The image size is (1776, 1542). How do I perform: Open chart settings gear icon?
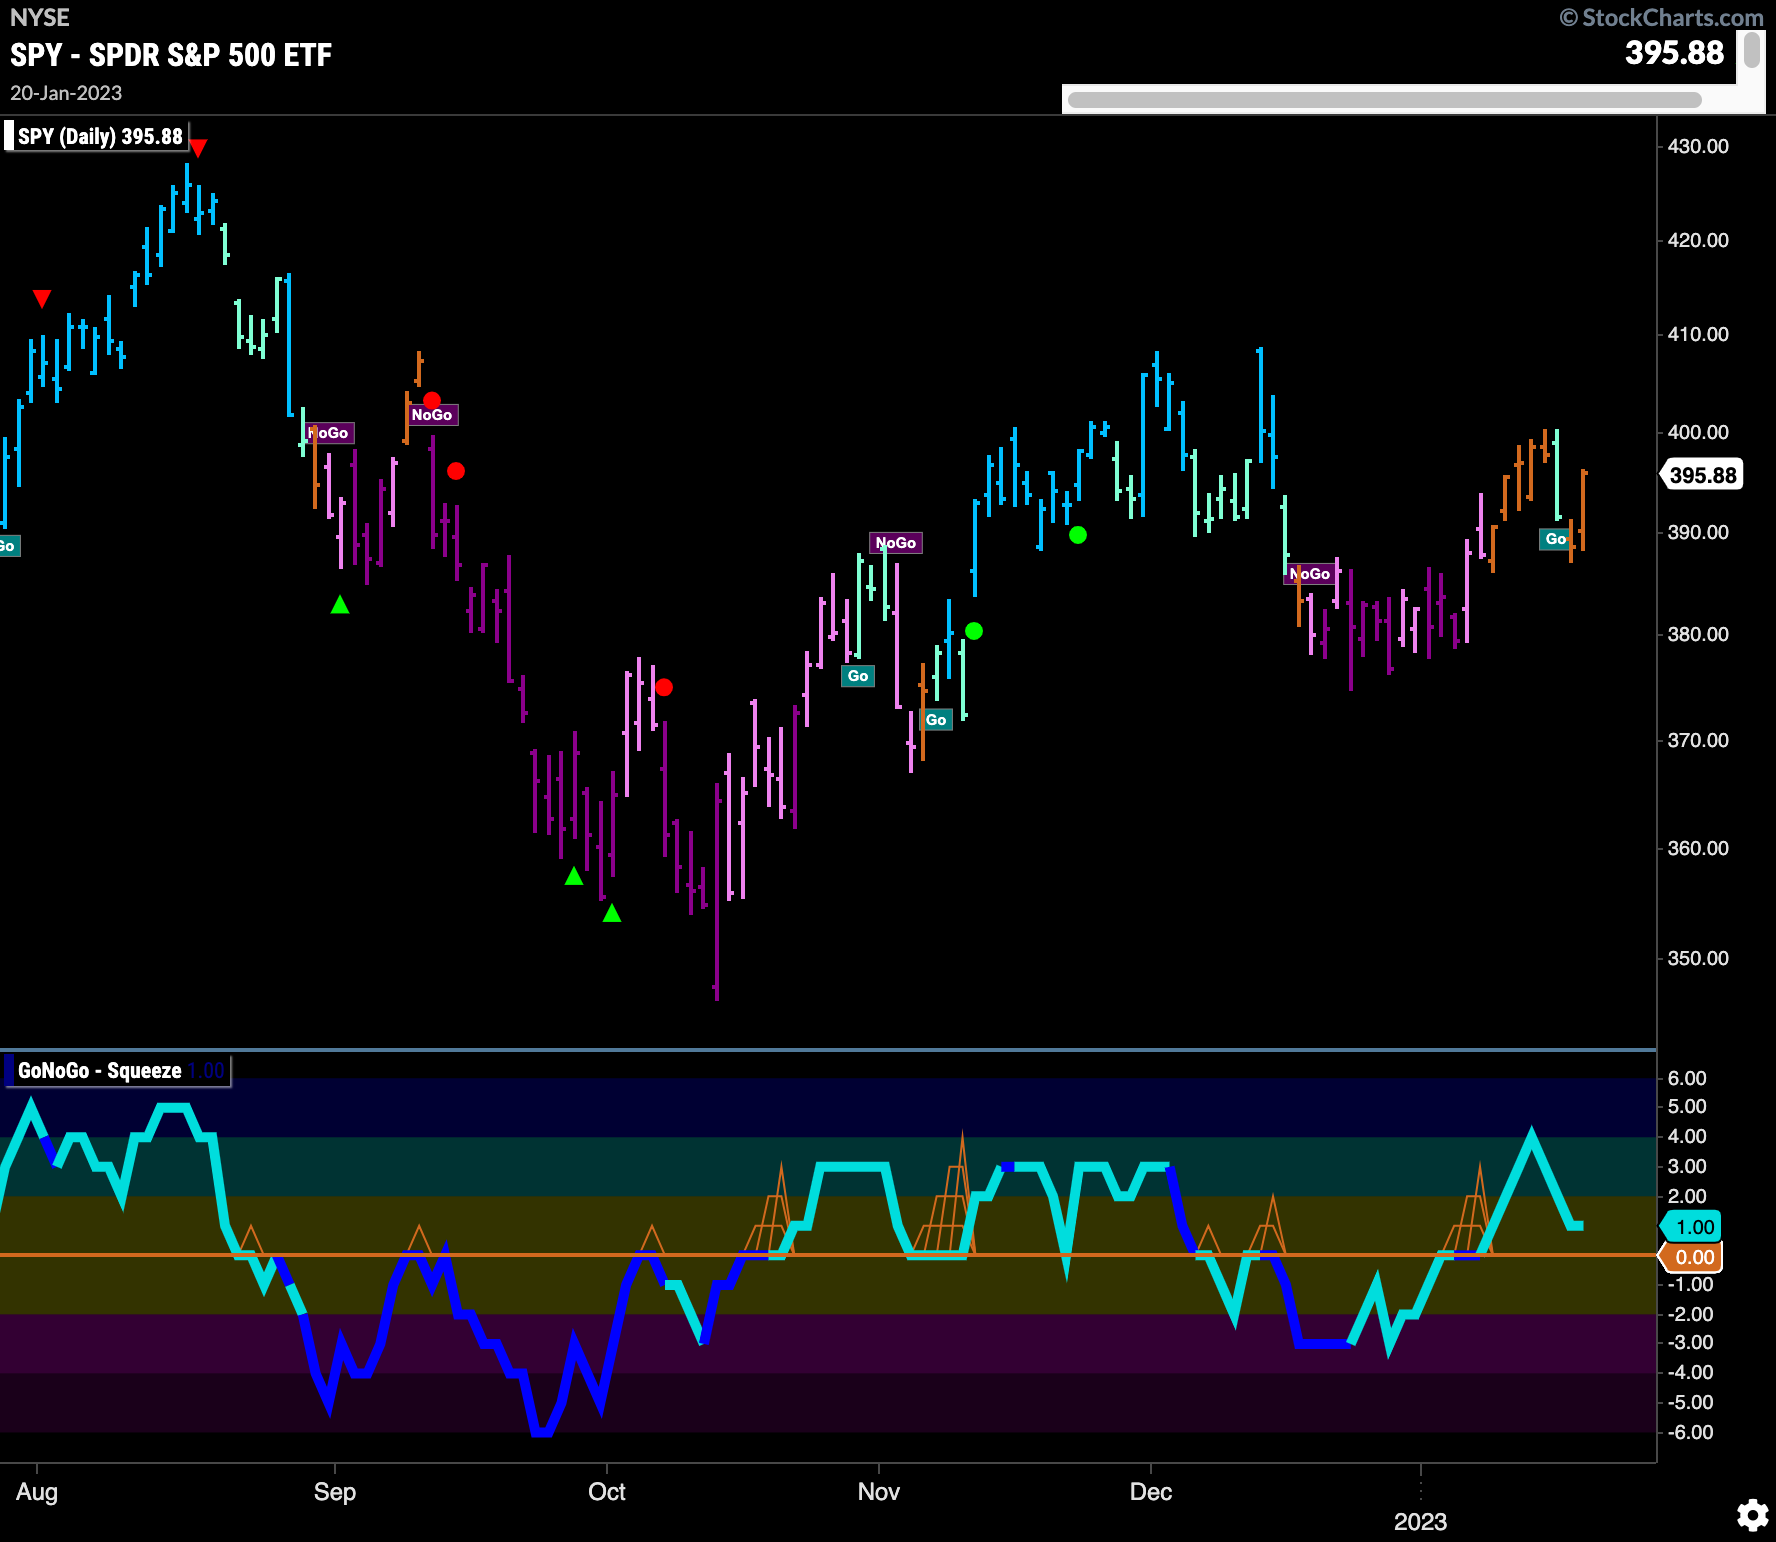[1752, 1515]
